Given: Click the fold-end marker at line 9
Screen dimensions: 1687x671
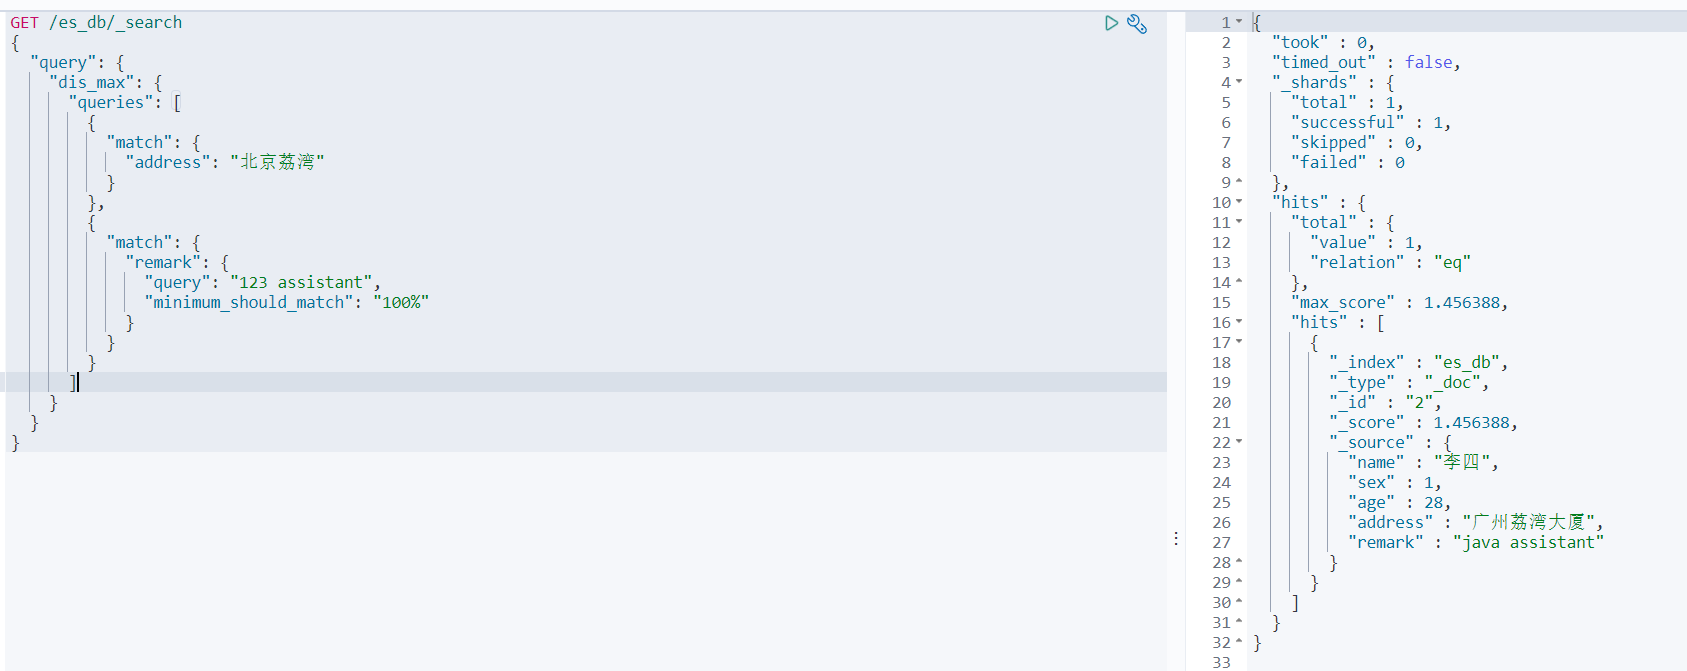Looking at the screenshot, I should pyautogui.click(x=1239, y=182).
